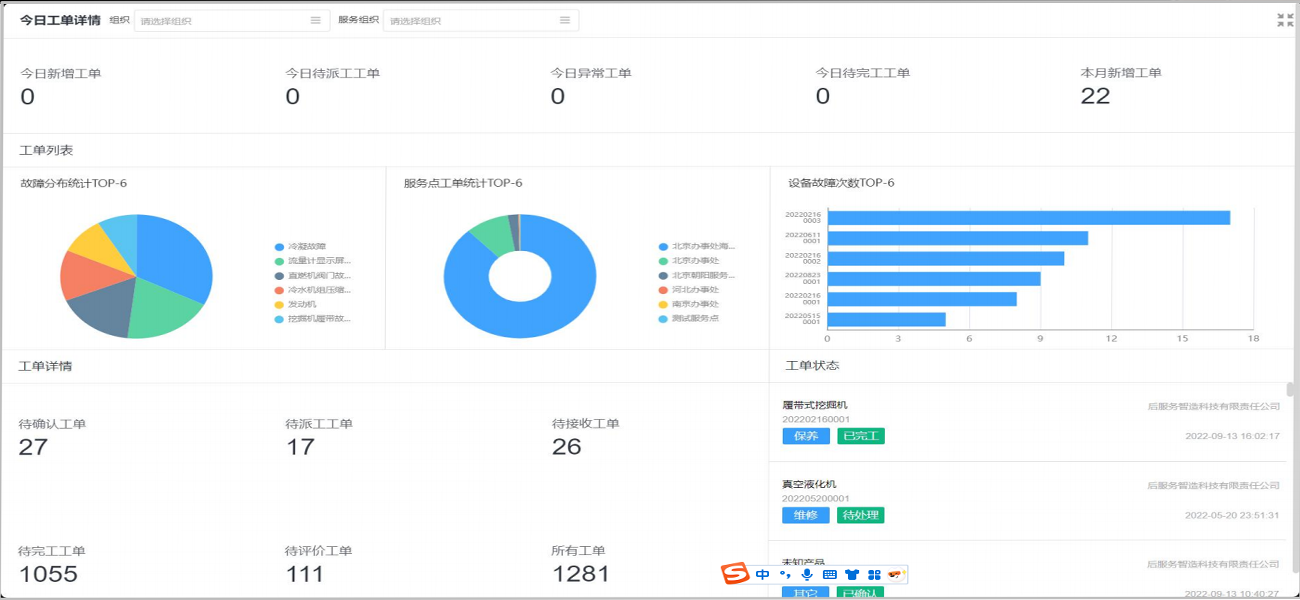Click the 今日待派工工单 value

pos(292,96)
